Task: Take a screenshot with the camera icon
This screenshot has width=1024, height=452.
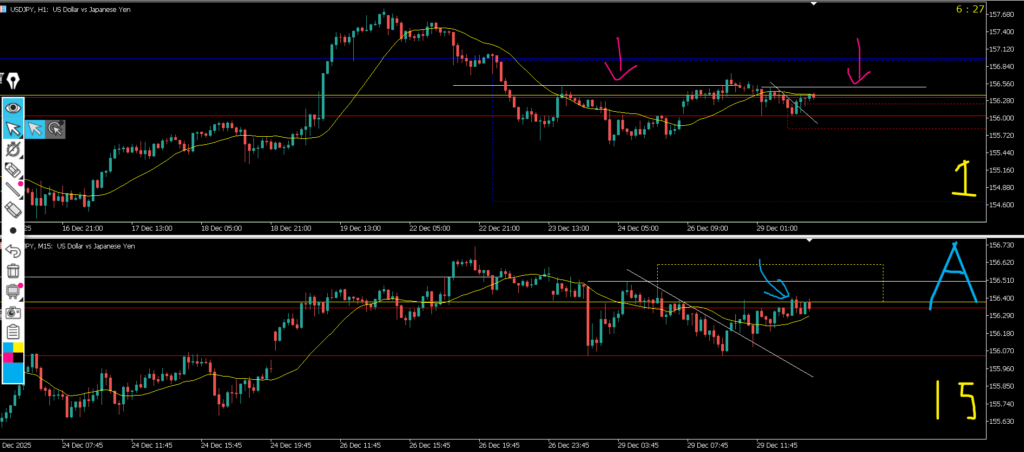Action: tap(13, 312)
